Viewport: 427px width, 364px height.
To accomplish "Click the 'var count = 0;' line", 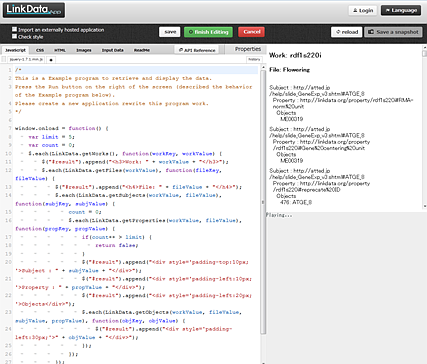I will 52,145.
